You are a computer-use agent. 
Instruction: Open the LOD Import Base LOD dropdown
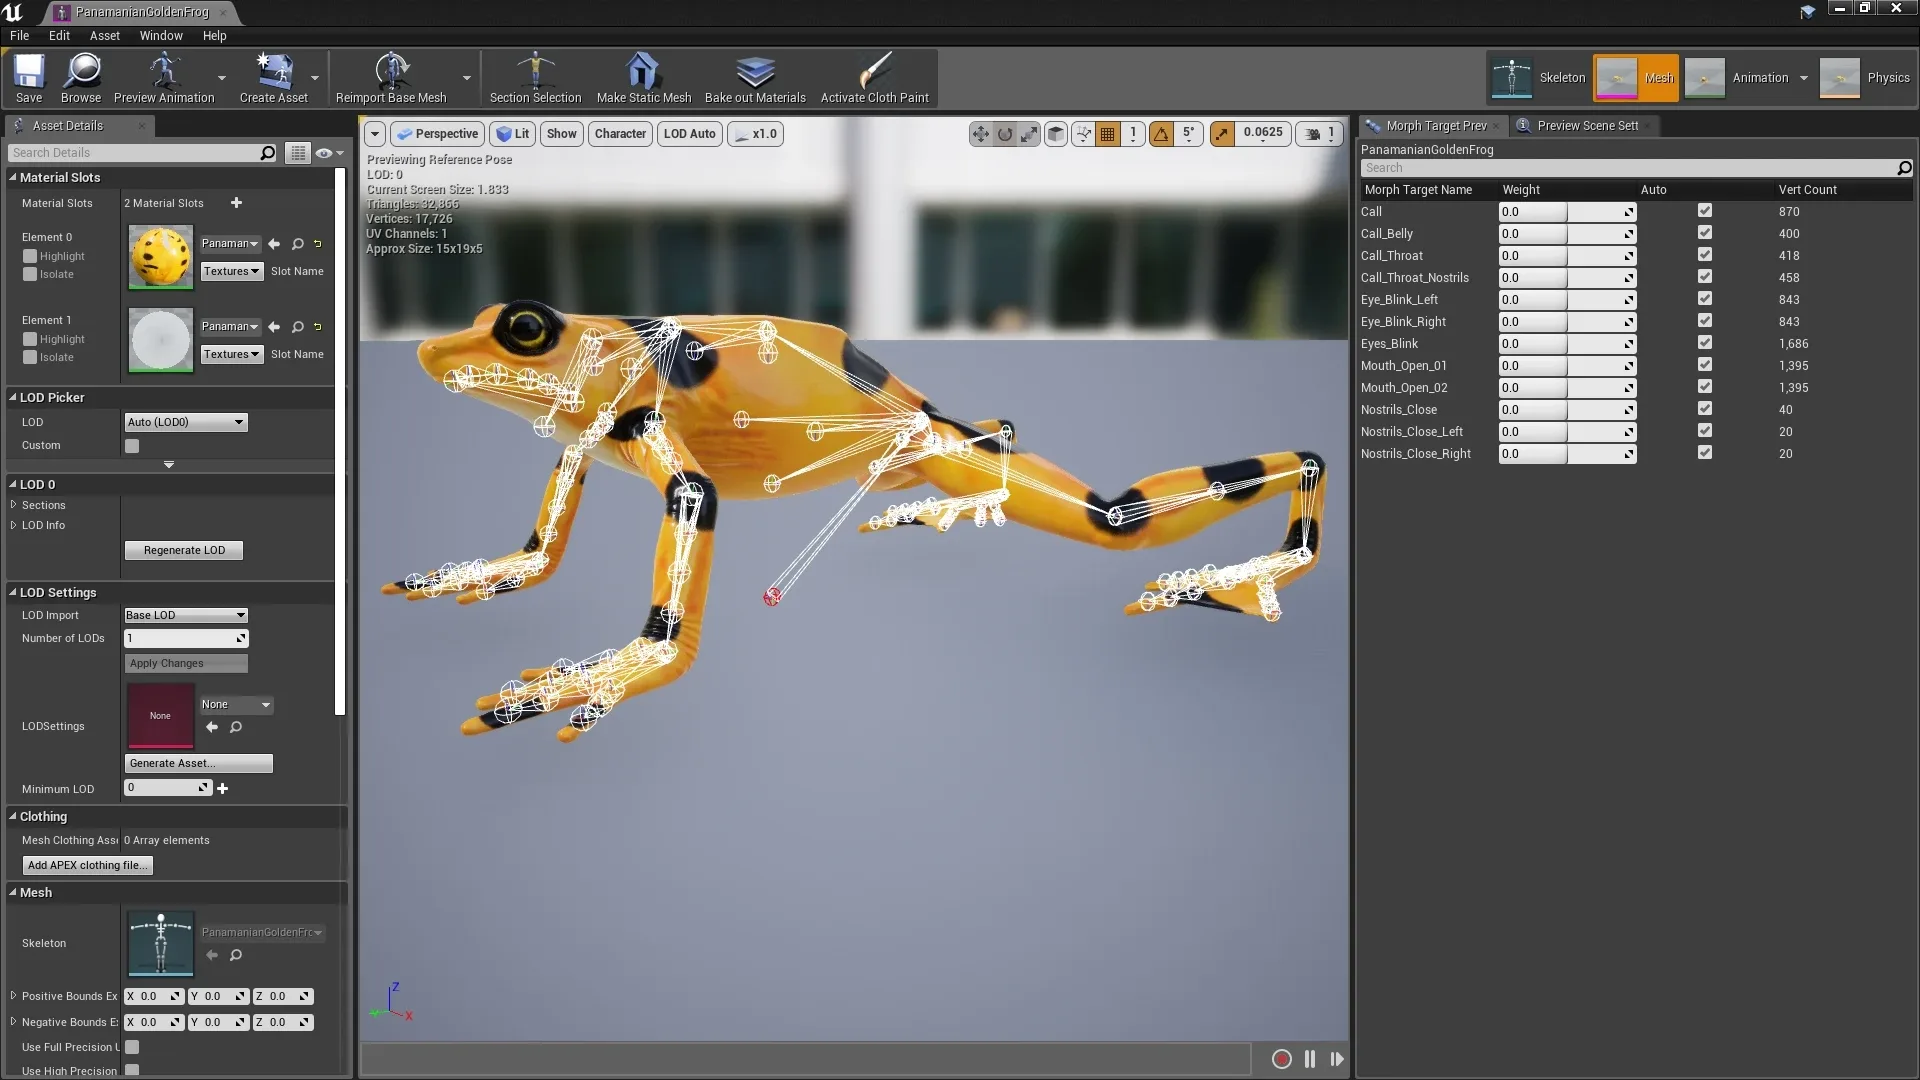point(186,615)
